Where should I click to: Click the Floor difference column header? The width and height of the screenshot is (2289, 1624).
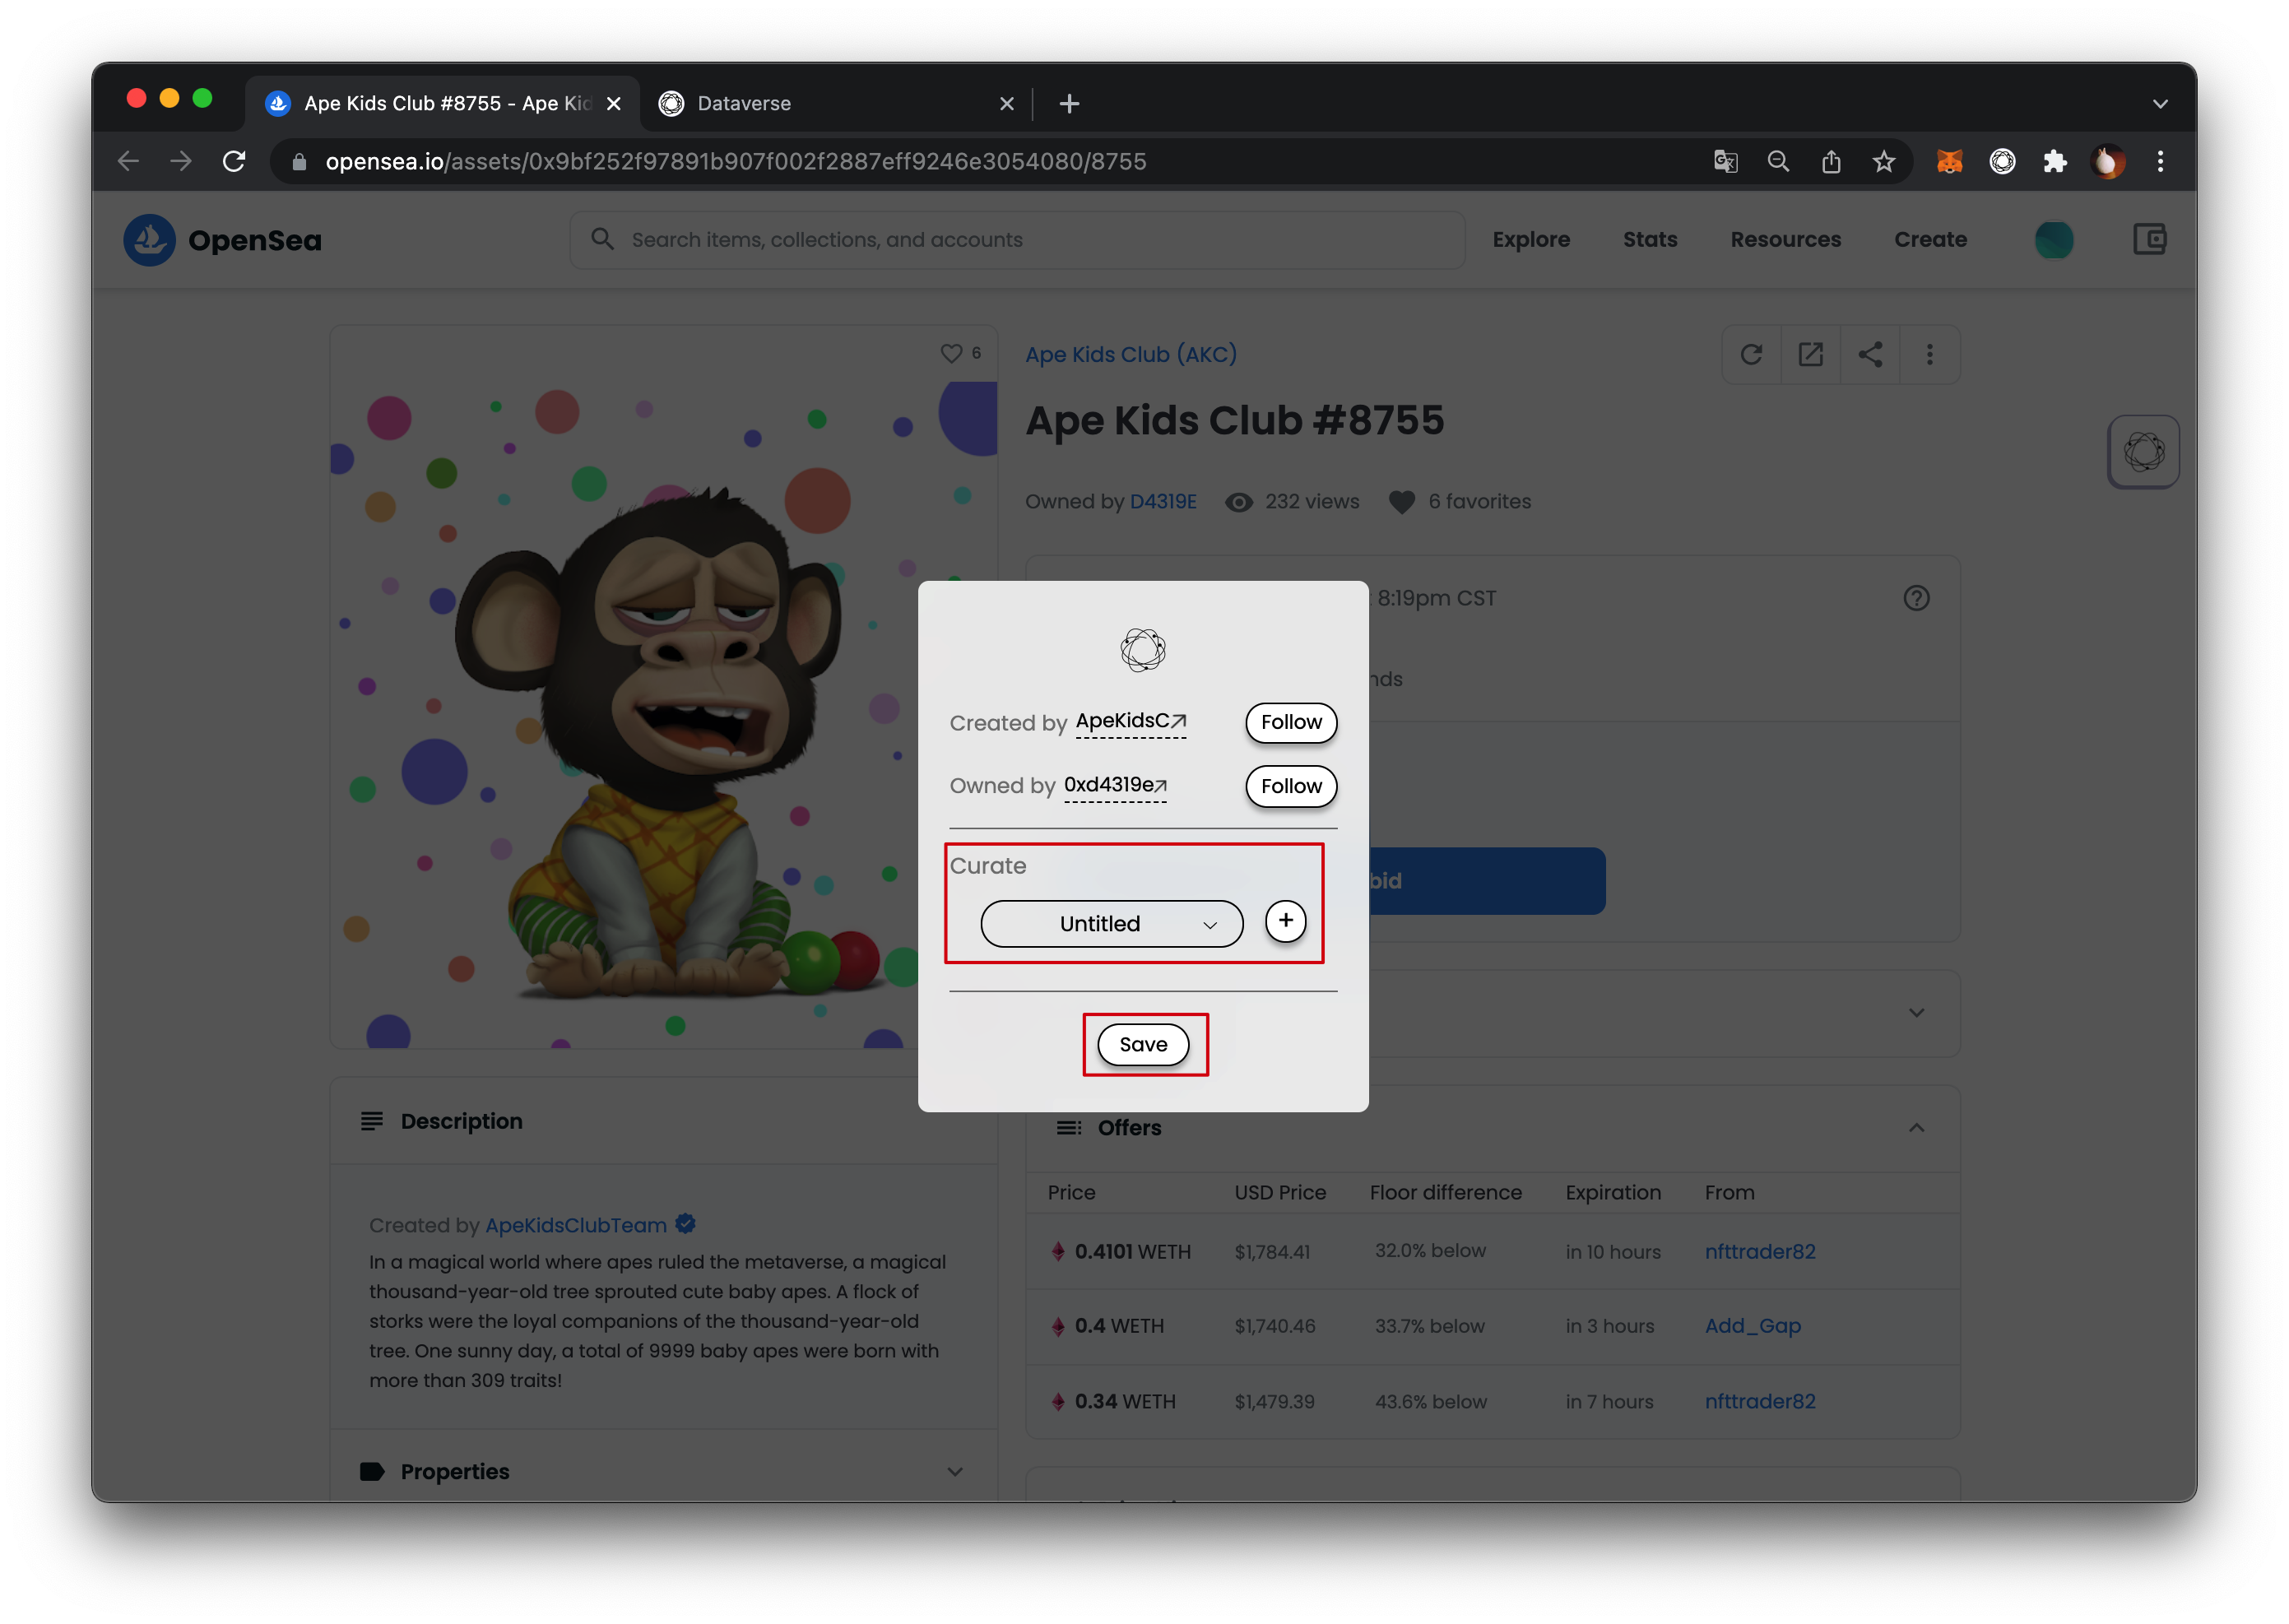coord(1444,1192)
